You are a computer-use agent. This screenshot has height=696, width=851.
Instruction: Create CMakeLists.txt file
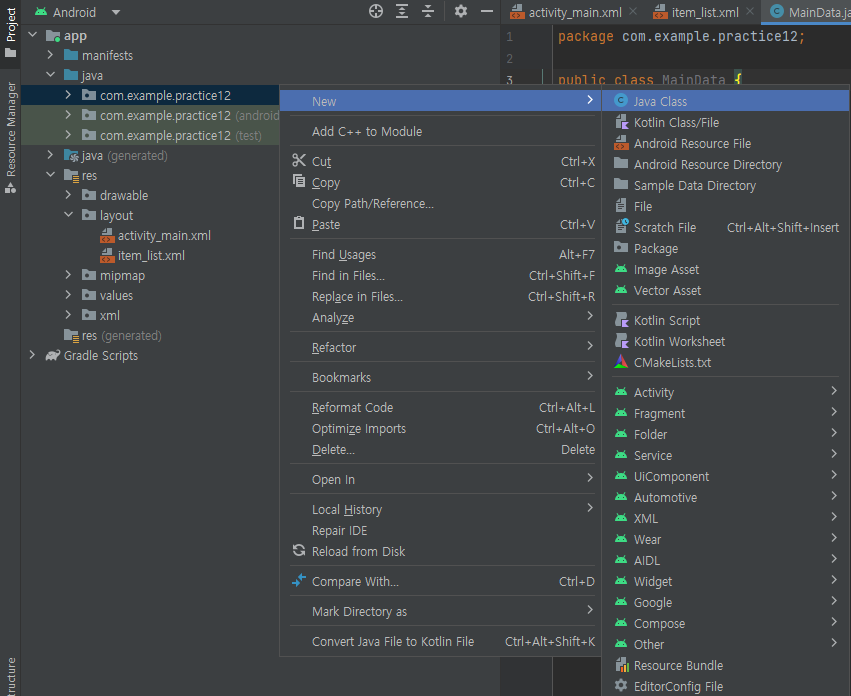point(726,362)
